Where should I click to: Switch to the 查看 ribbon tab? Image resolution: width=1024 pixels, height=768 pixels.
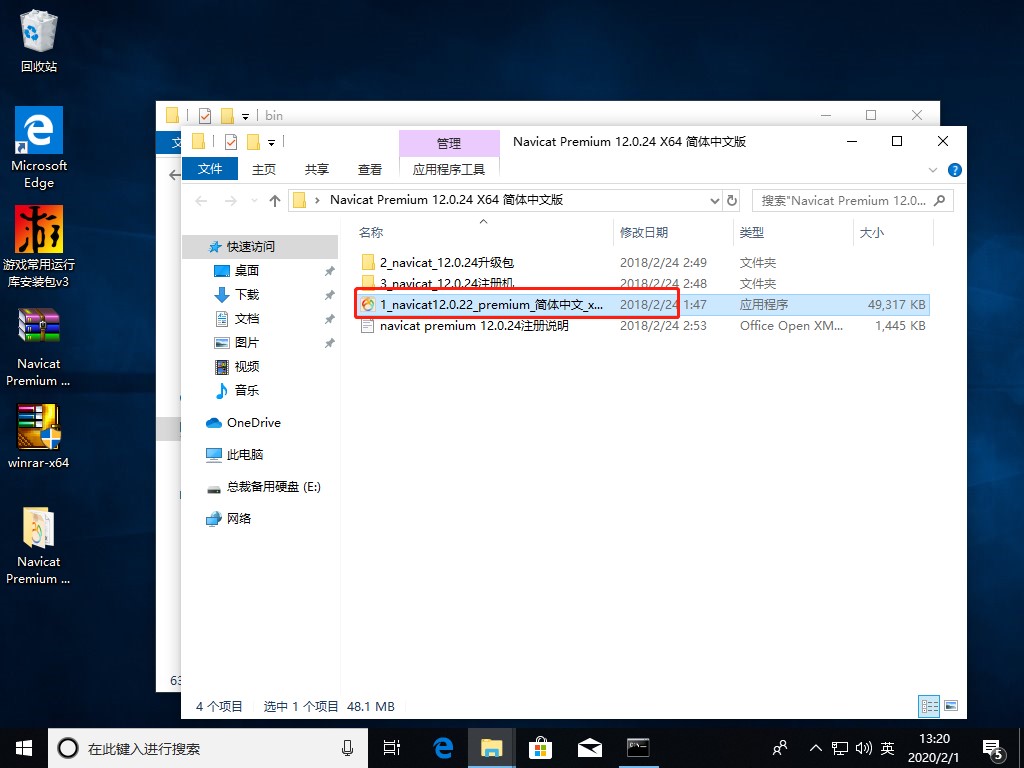(x=370, y=169)
